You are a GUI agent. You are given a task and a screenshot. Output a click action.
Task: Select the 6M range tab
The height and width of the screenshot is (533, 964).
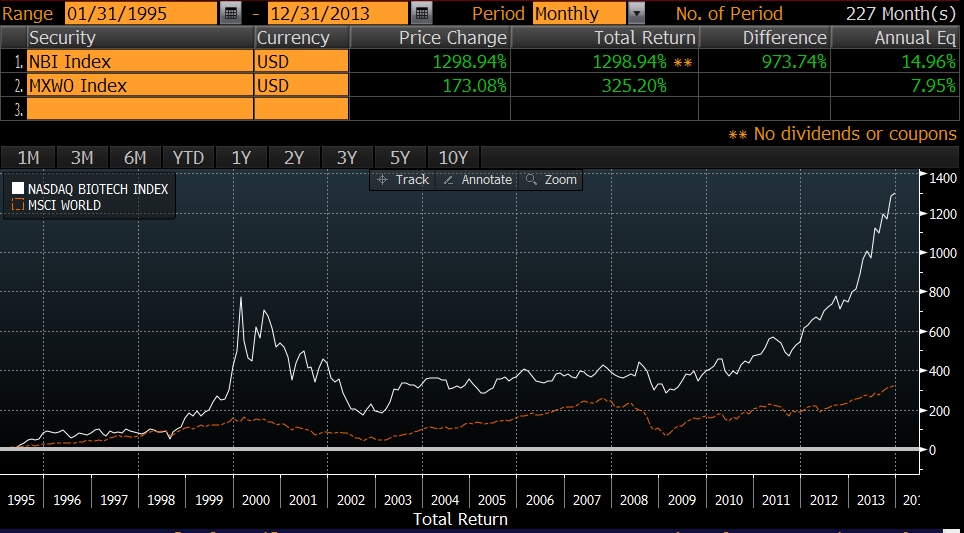tap(135, 158)
